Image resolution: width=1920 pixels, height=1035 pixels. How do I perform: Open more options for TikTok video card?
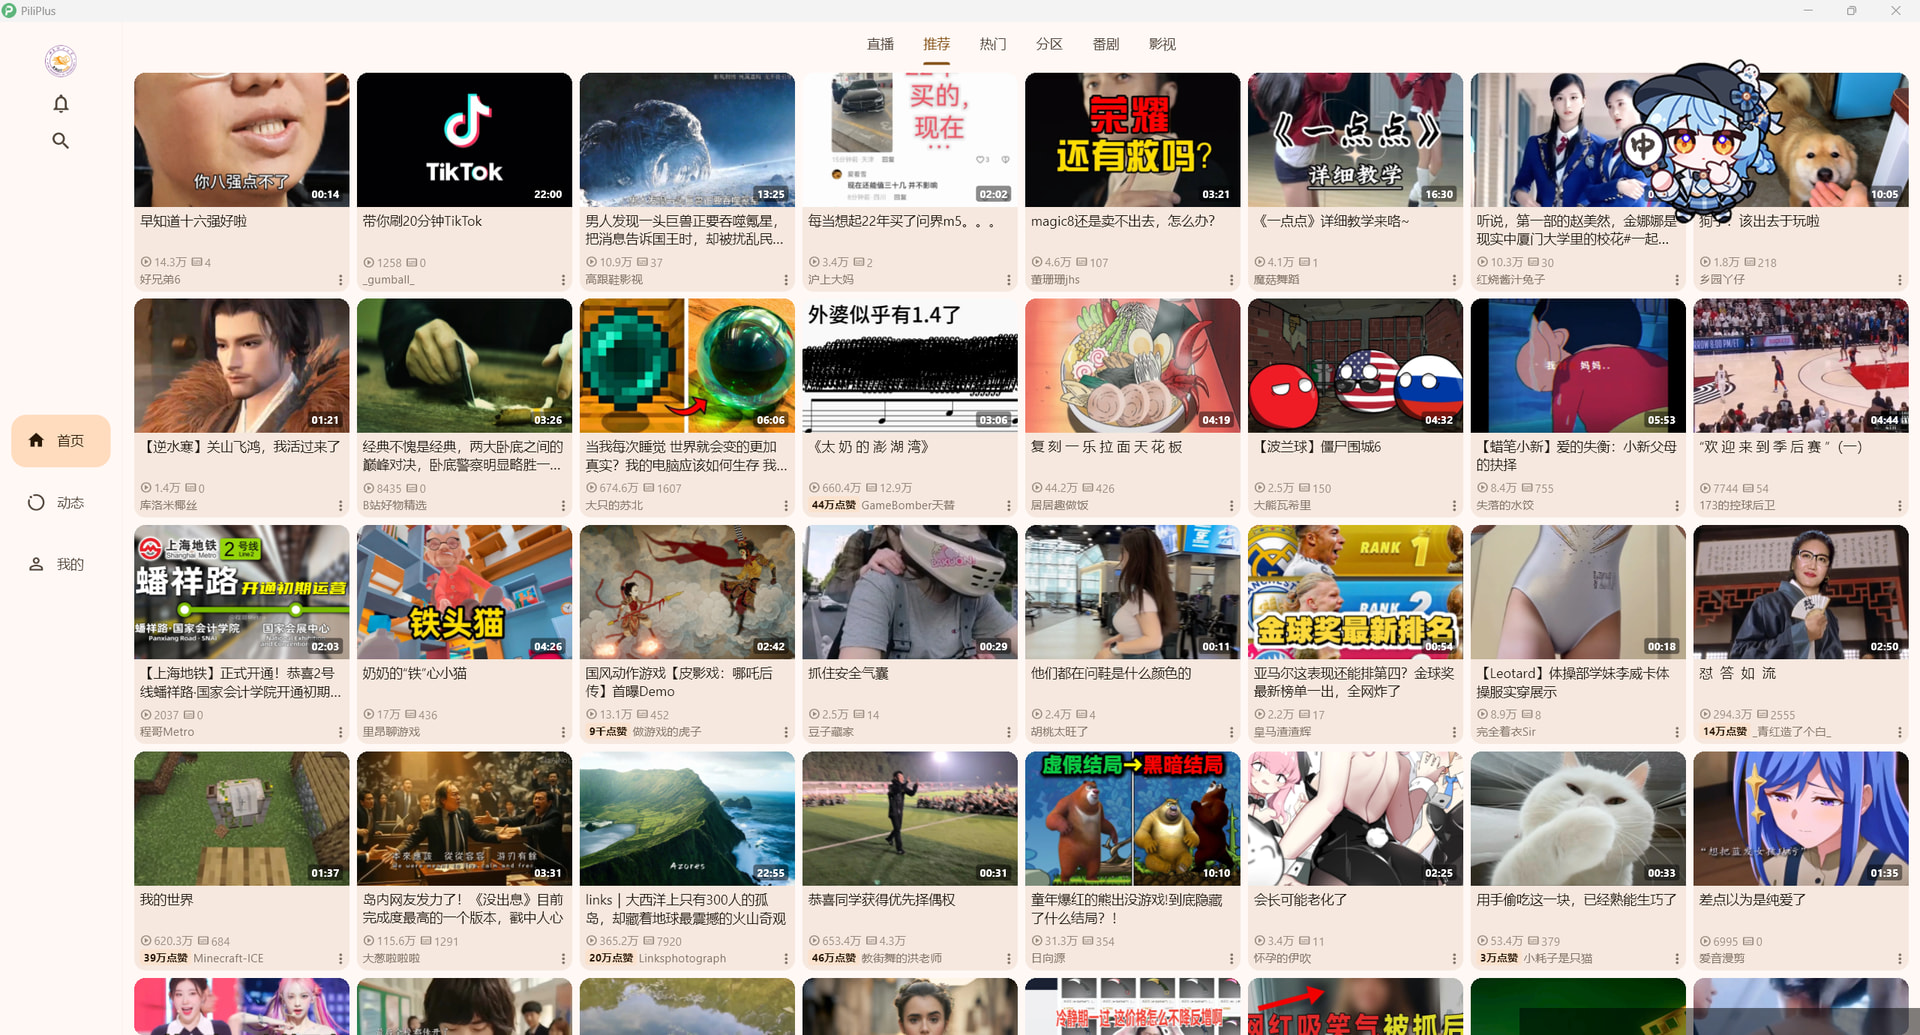click(563, 280)
